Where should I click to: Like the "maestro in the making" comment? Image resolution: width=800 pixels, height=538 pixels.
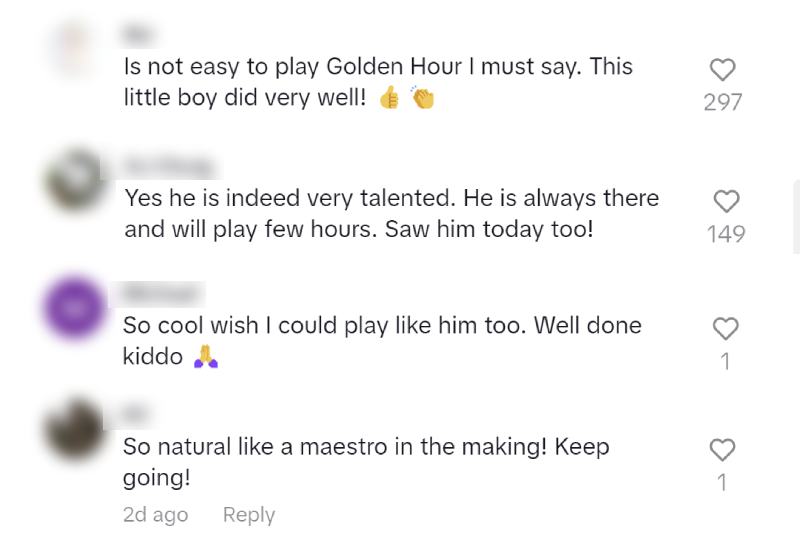722,449
